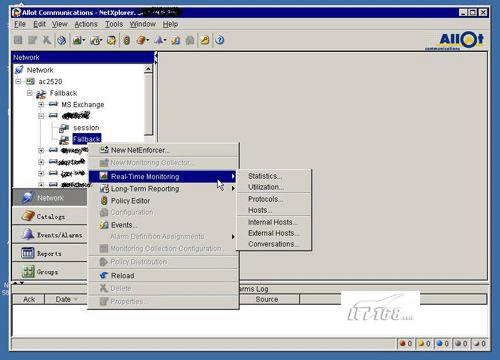Collapse the top Fallback node under ac2520
The width and height of the screenshot is (500, 360).
(30, 93)
